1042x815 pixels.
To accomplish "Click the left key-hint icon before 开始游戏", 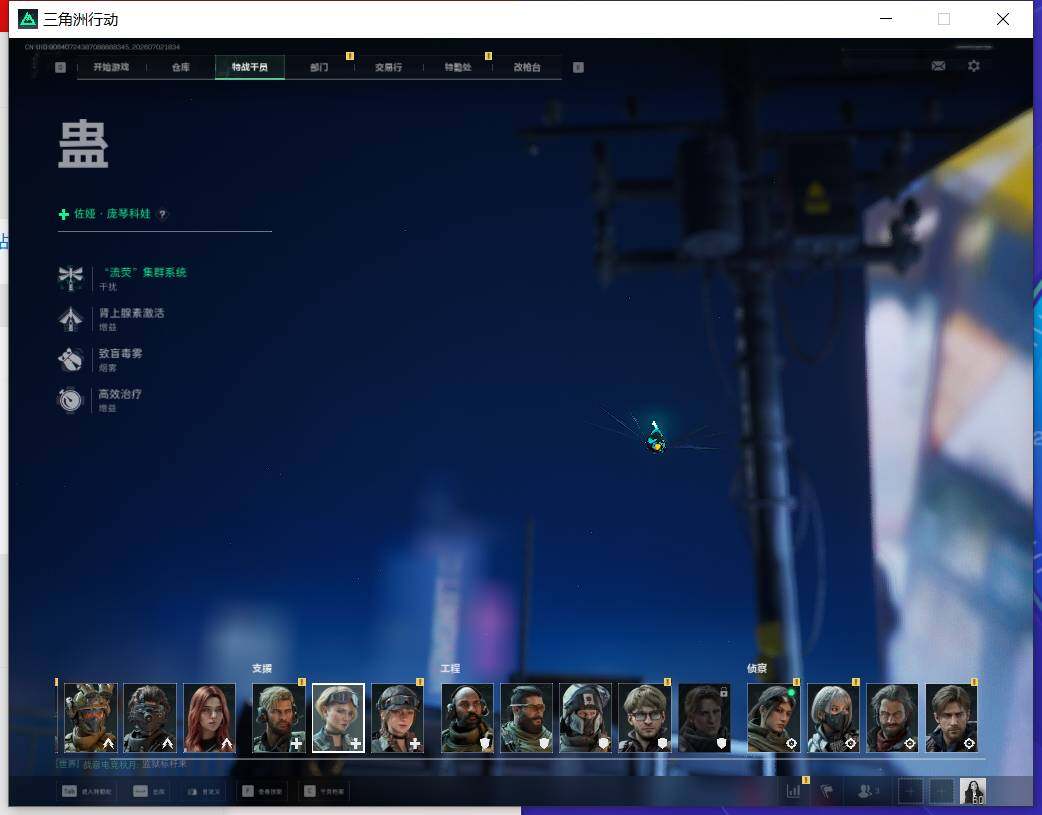I will pos(60,67).
